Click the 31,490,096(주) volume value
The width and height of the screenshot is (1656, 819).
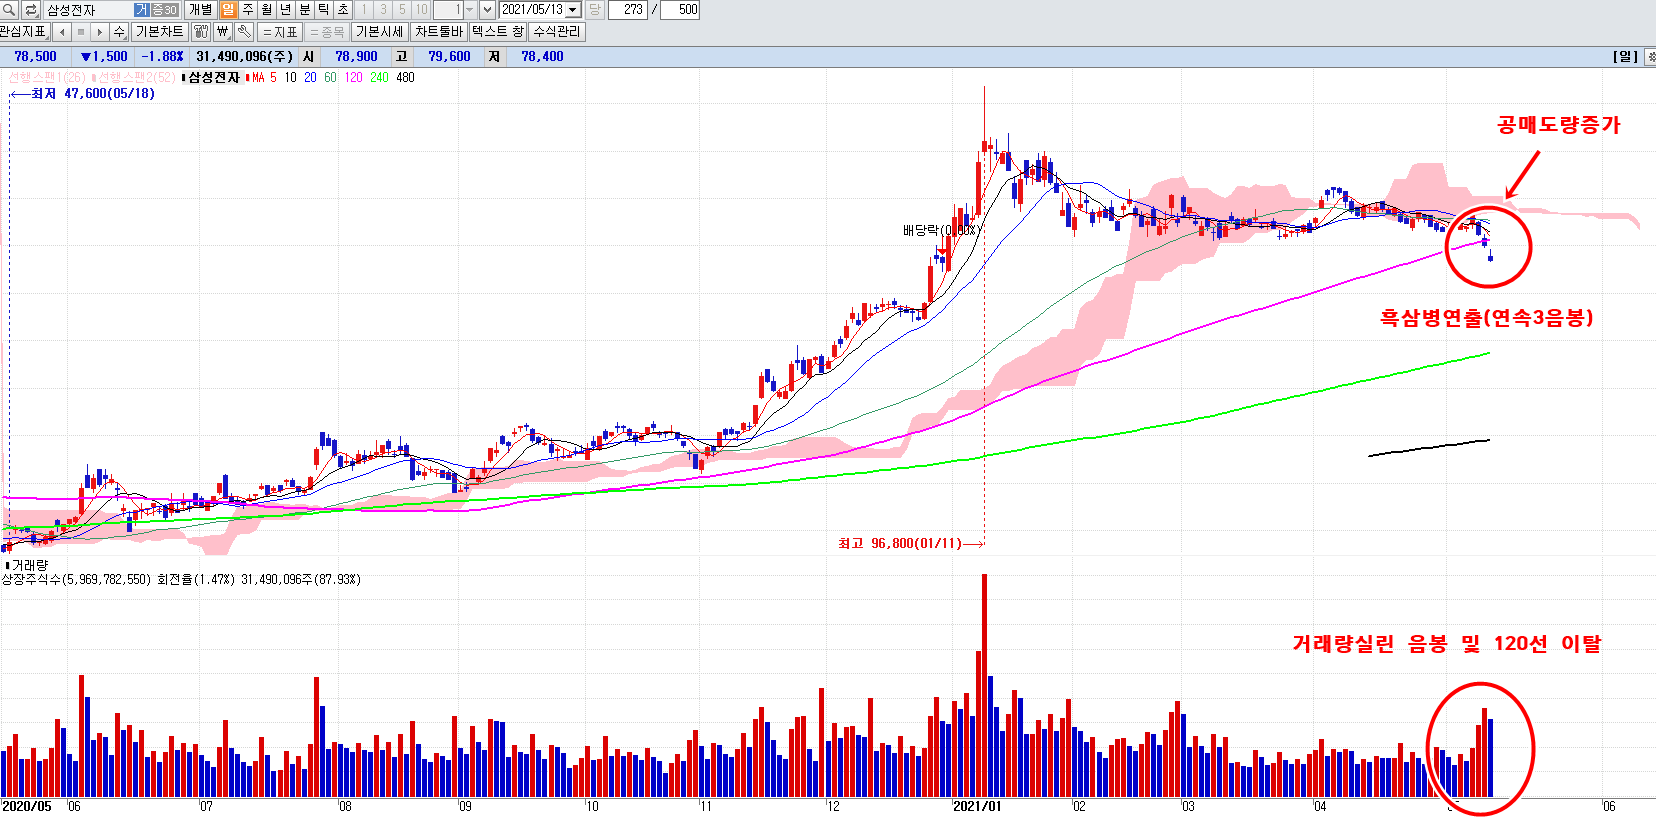tap(245, 57)
